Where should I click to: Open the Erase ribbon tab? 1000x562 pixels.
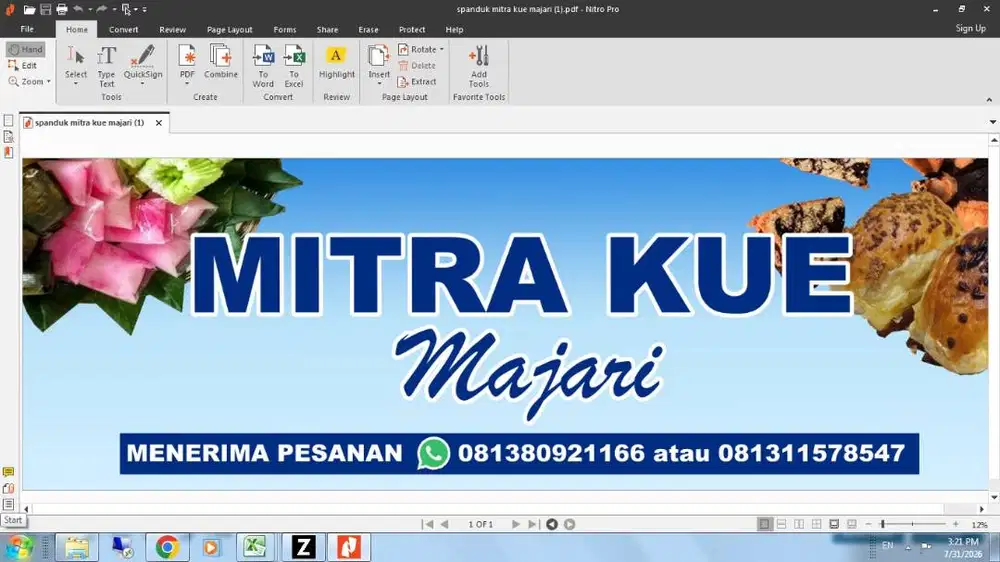click(368, 30)
